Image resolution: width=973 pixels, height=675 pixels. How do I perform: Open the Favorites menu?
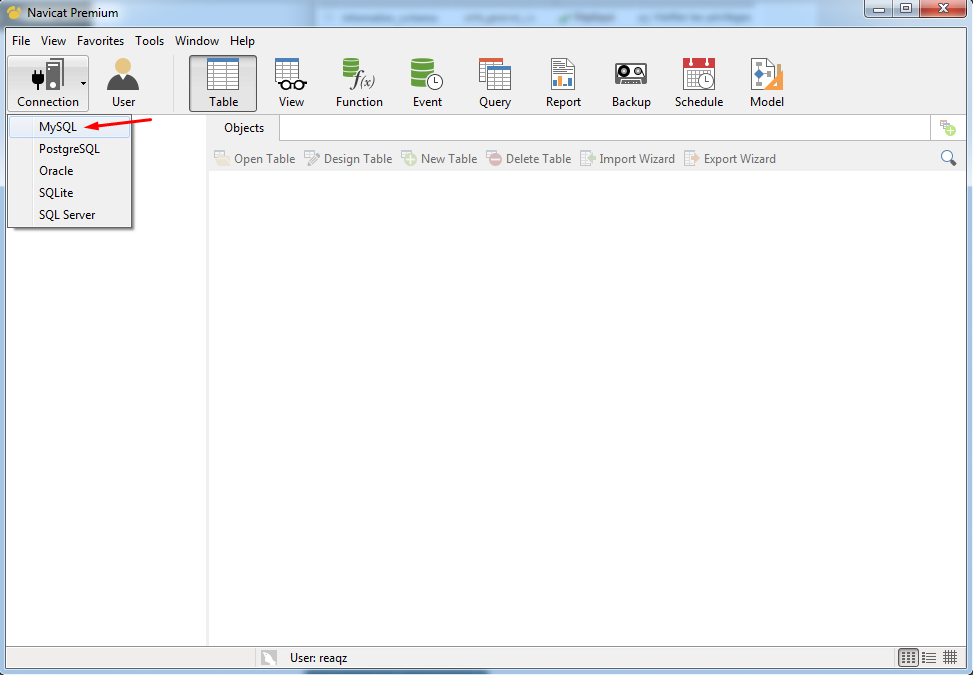pyautogui.click(x=101, y=41)
